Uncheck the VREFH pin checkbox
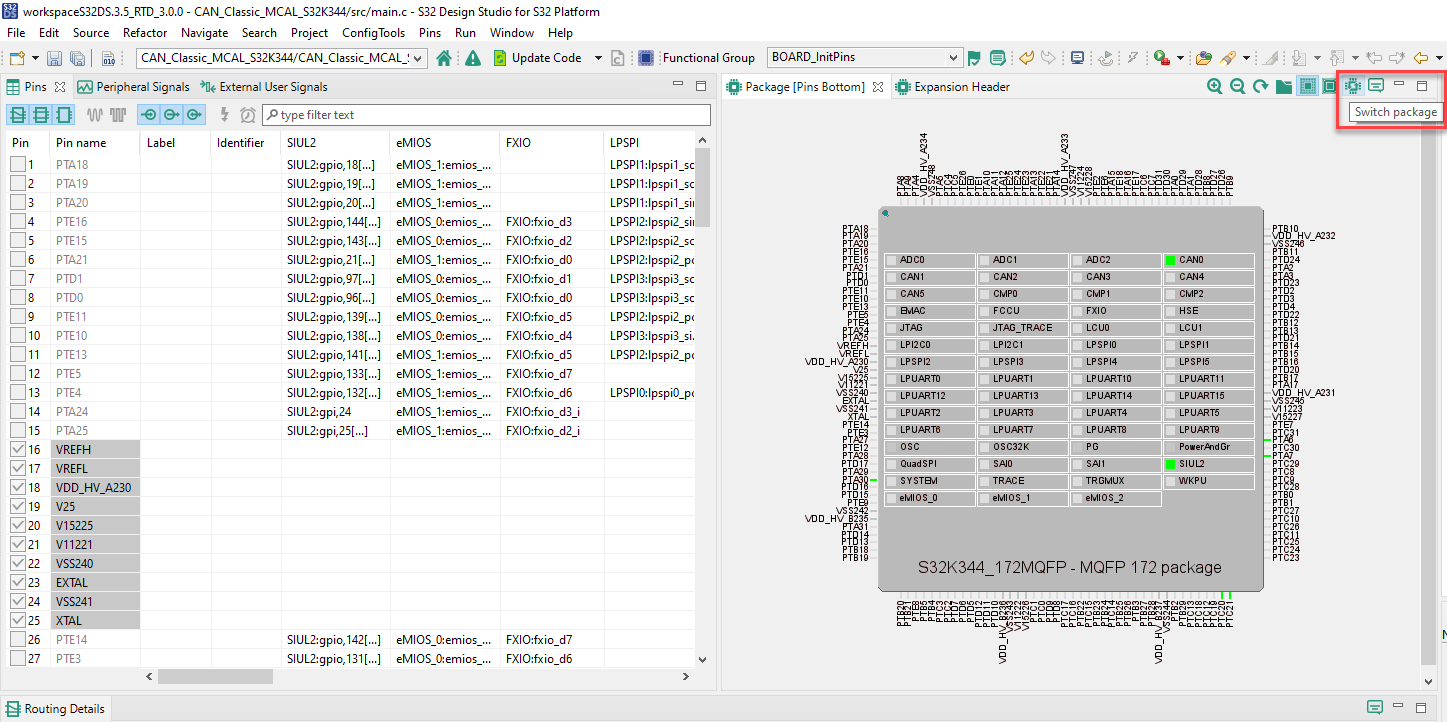The image size is (1447, 722). [16, 448]
